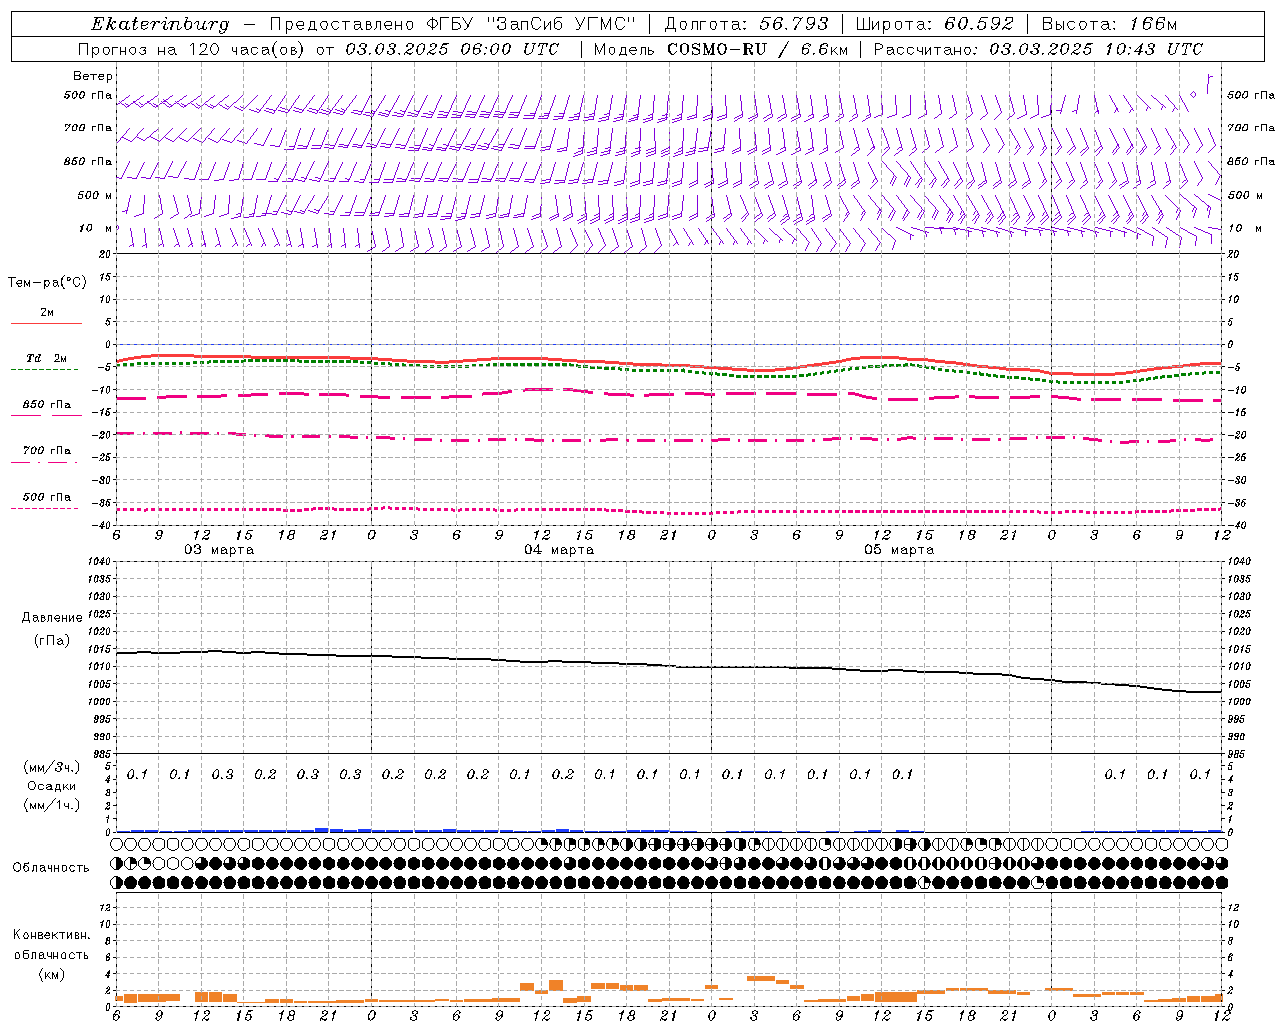Click the '04 марта' date label
Image resolution: width=1280 pixels, height=1024 pixels.
tap(559, 550)
